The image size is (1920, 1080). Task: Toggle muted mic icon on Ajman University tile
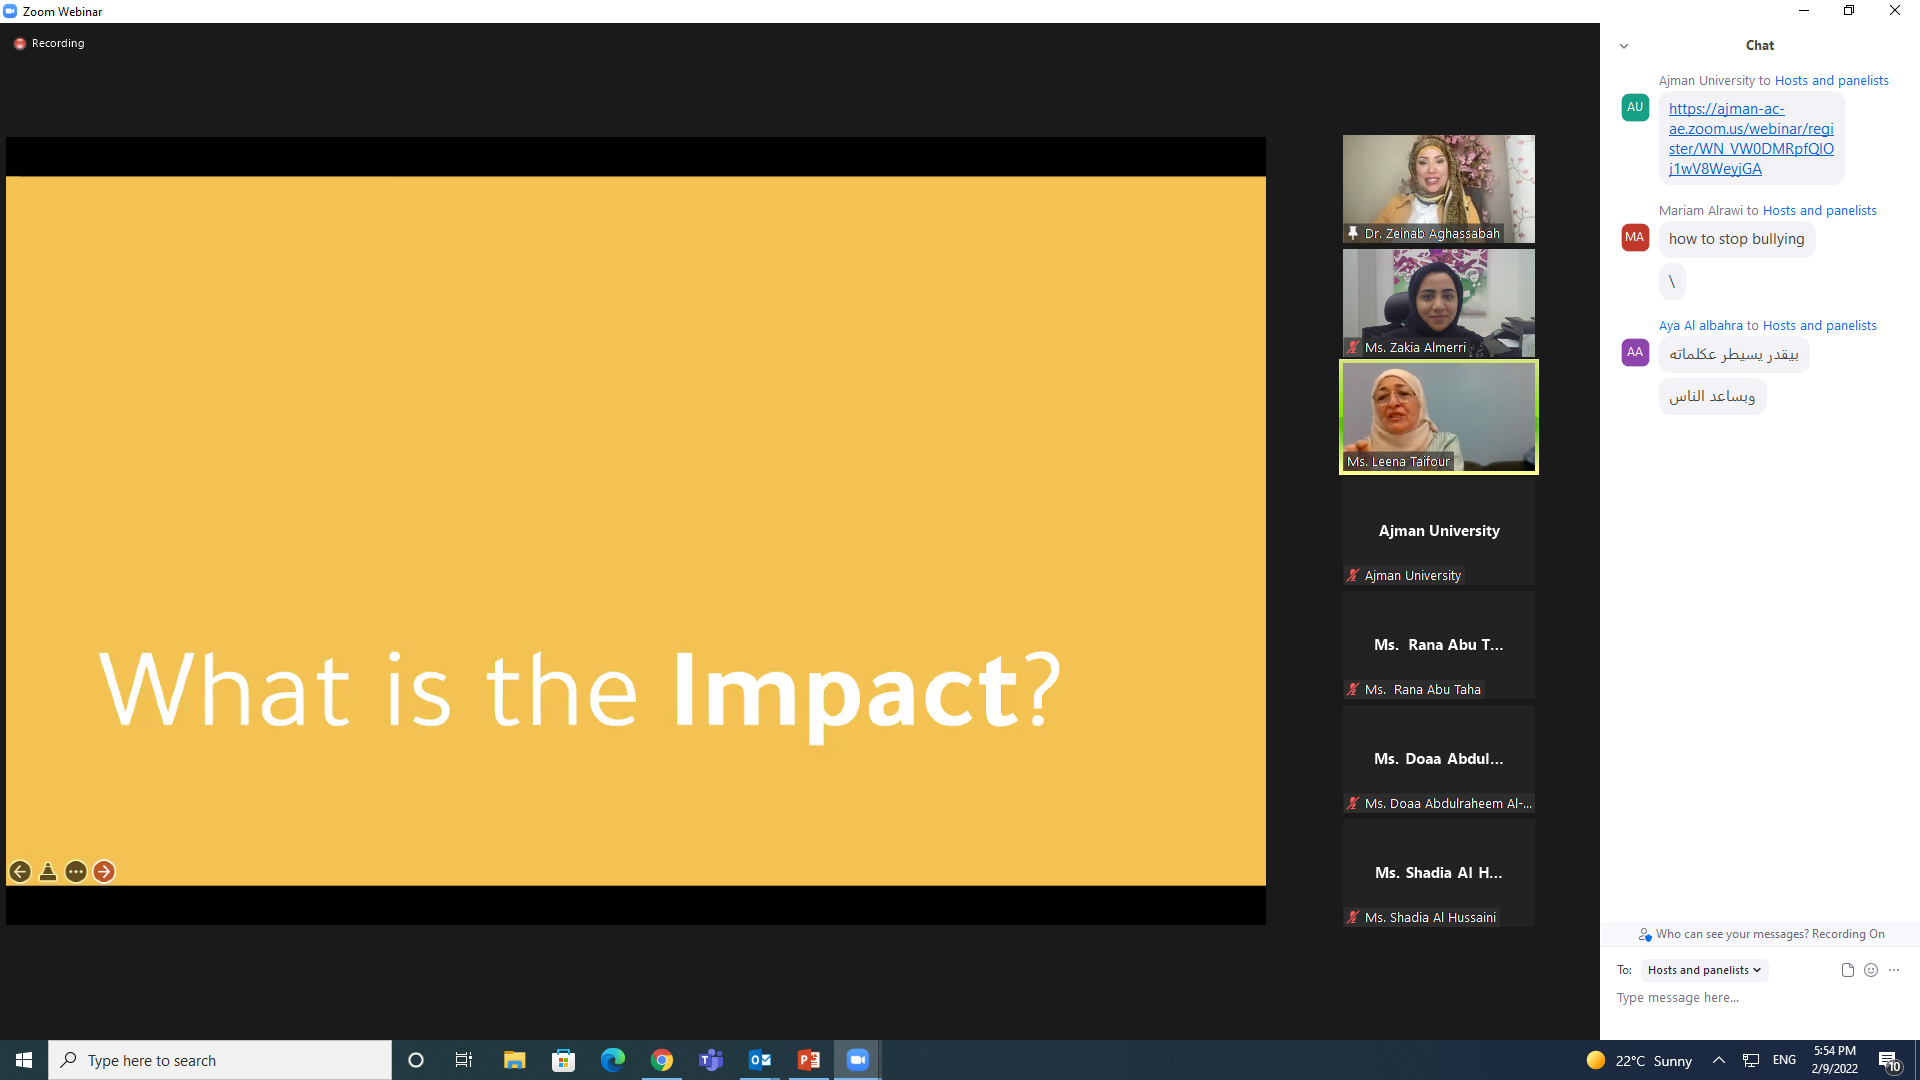pyautogui.click(x=1353, y=576)
